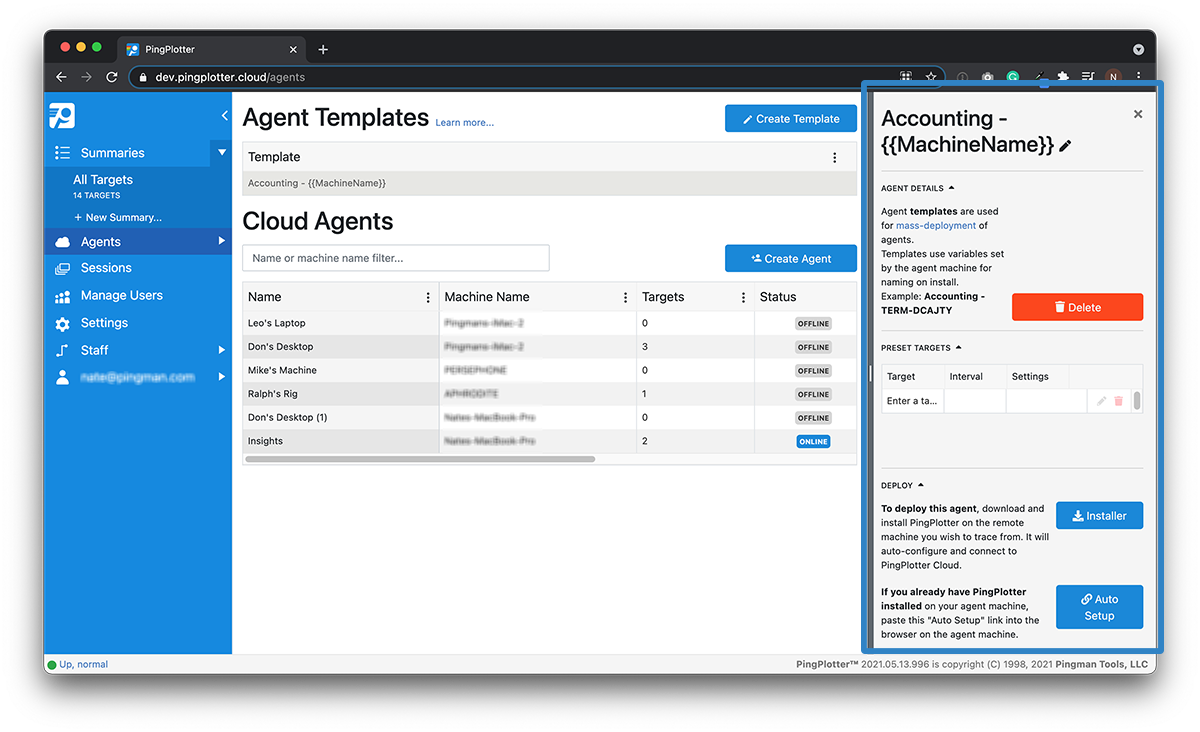Click the name or machine filter field
The width and height of the screenshot is (1200, 732).
[395, 258]
